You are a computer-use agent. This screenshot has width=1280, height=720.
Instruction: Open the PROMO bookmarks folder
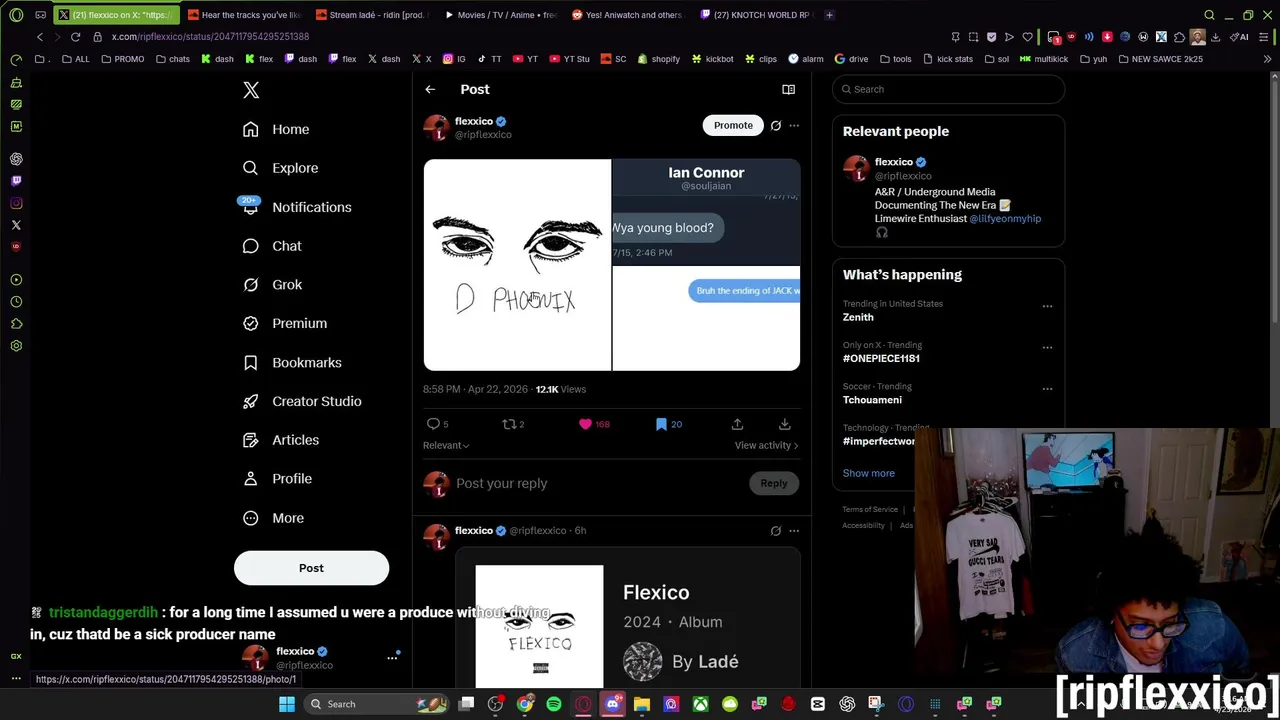123,59
